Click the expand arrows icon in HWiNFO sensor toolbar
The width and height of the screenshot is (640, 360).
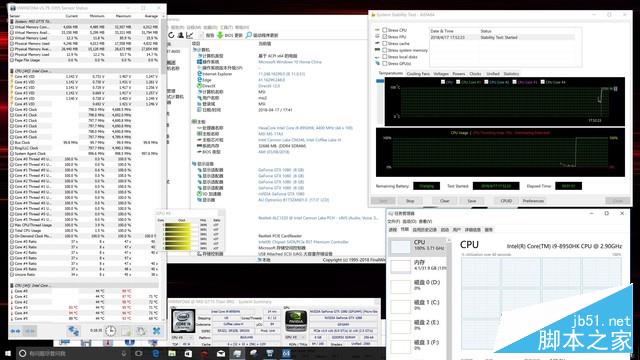point(16,331)
